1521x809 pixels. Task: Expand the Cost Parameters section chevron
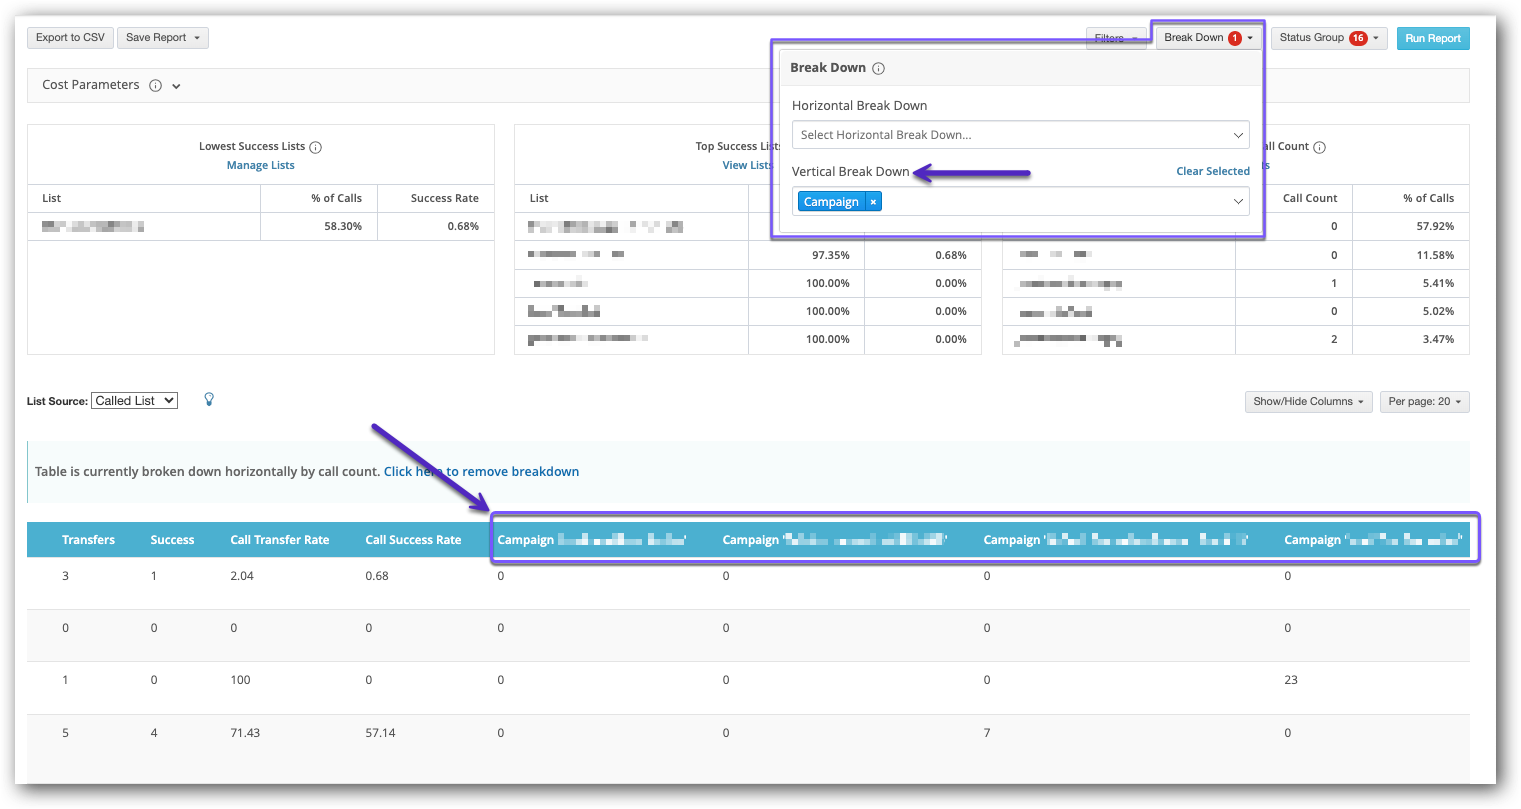176,85
